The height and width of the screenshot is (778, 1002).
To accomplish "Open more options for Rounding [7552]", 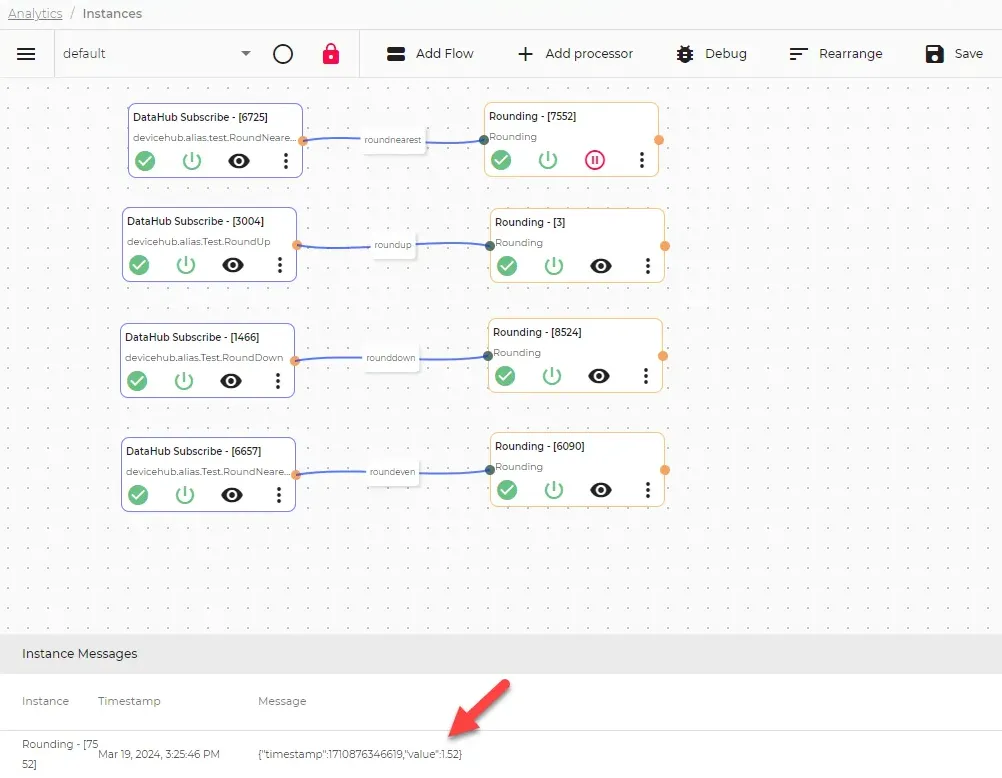I will (642, 160).
